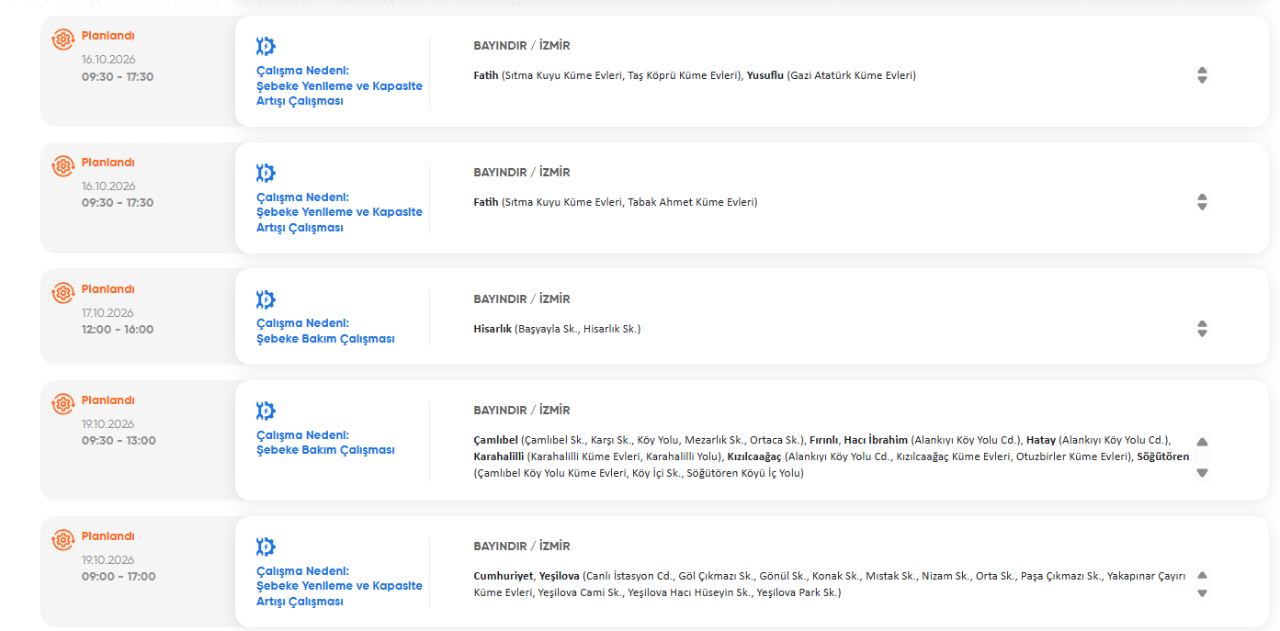Screen dimensions: 1280x631
Task: Click the "Paşa Çıkmazı Sk." street name
Action: [x=1062, y=577]
